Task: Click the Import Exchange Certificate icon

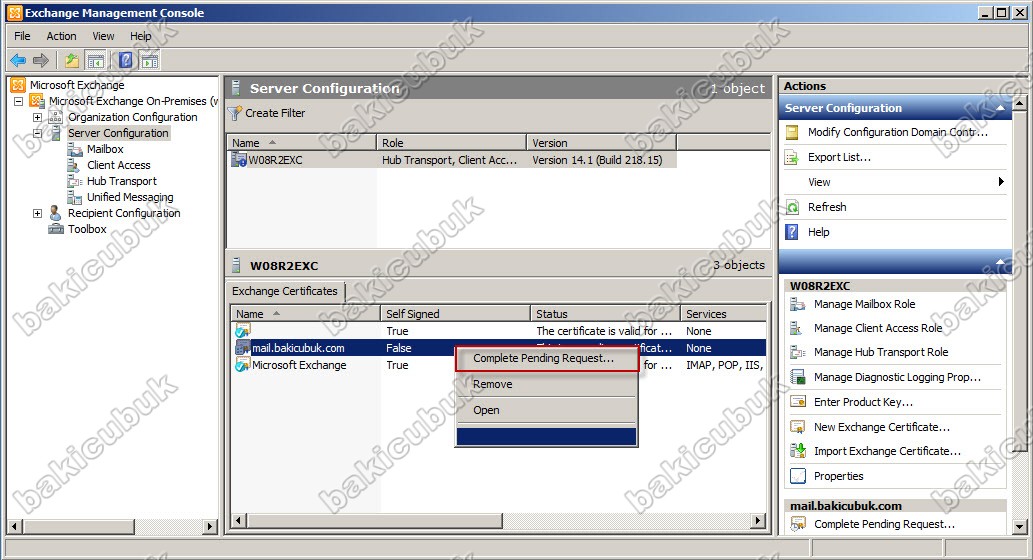Action: point(797,451)
